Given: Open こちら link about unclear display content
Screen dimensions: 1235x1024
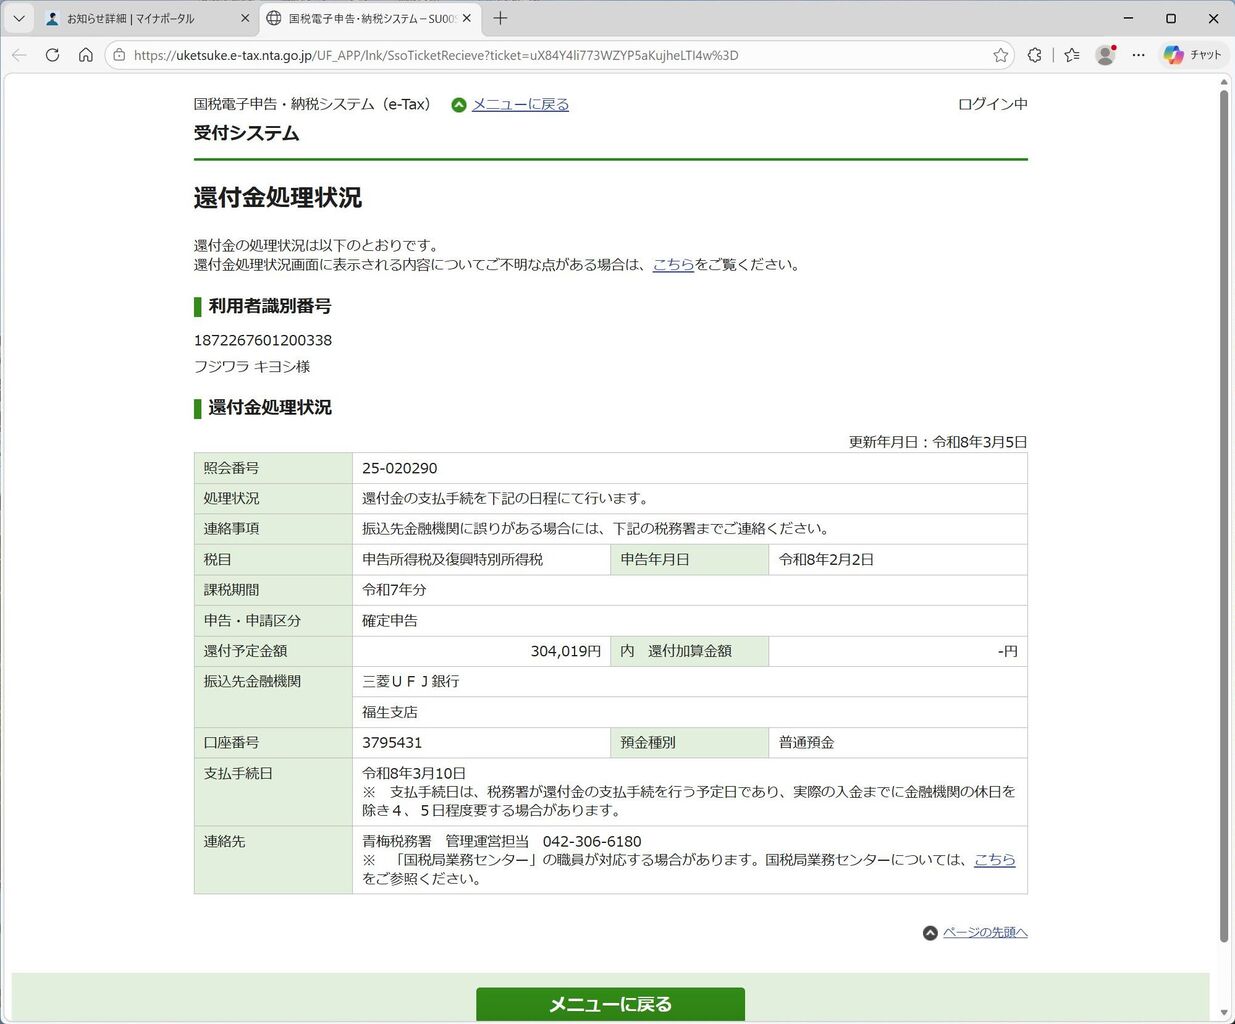Looking at the screenshot, I should (x=673, y=264).
